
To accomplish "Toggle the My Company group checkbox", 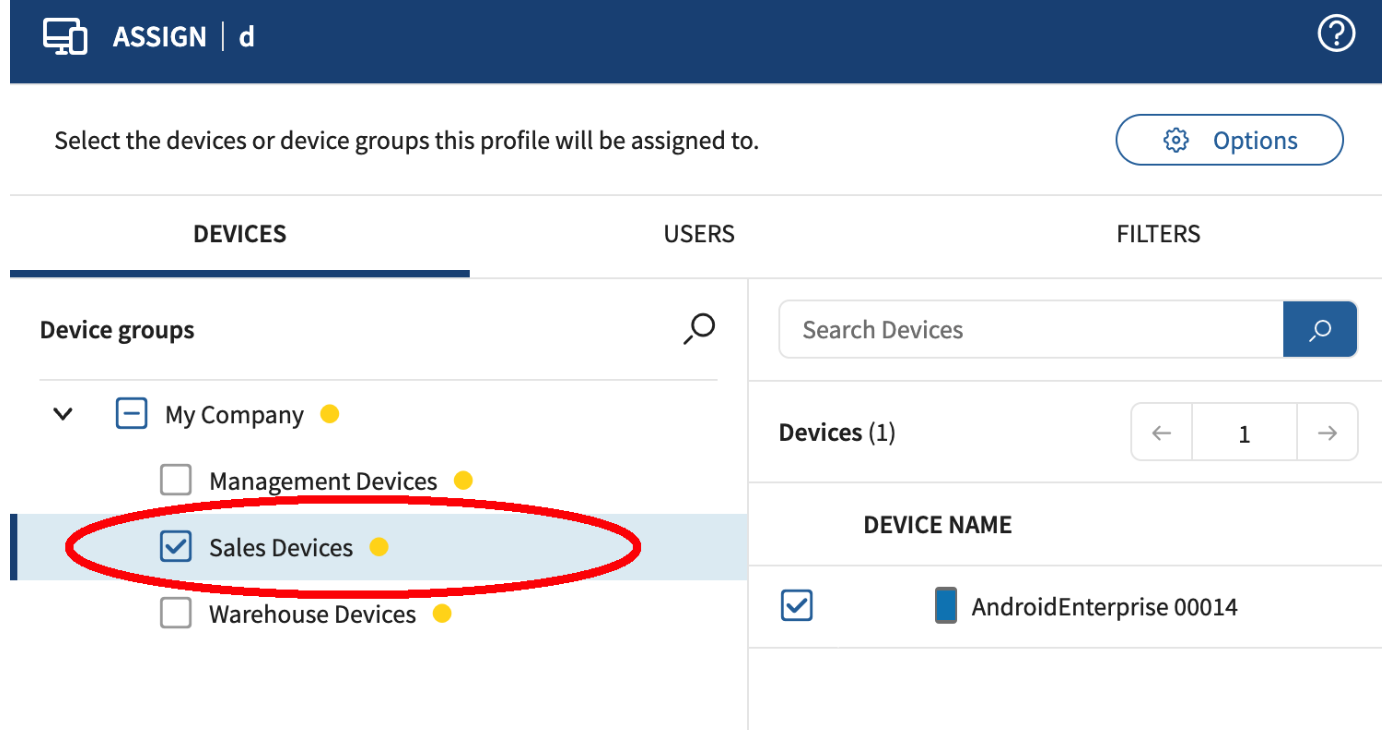I will [132, 414].
